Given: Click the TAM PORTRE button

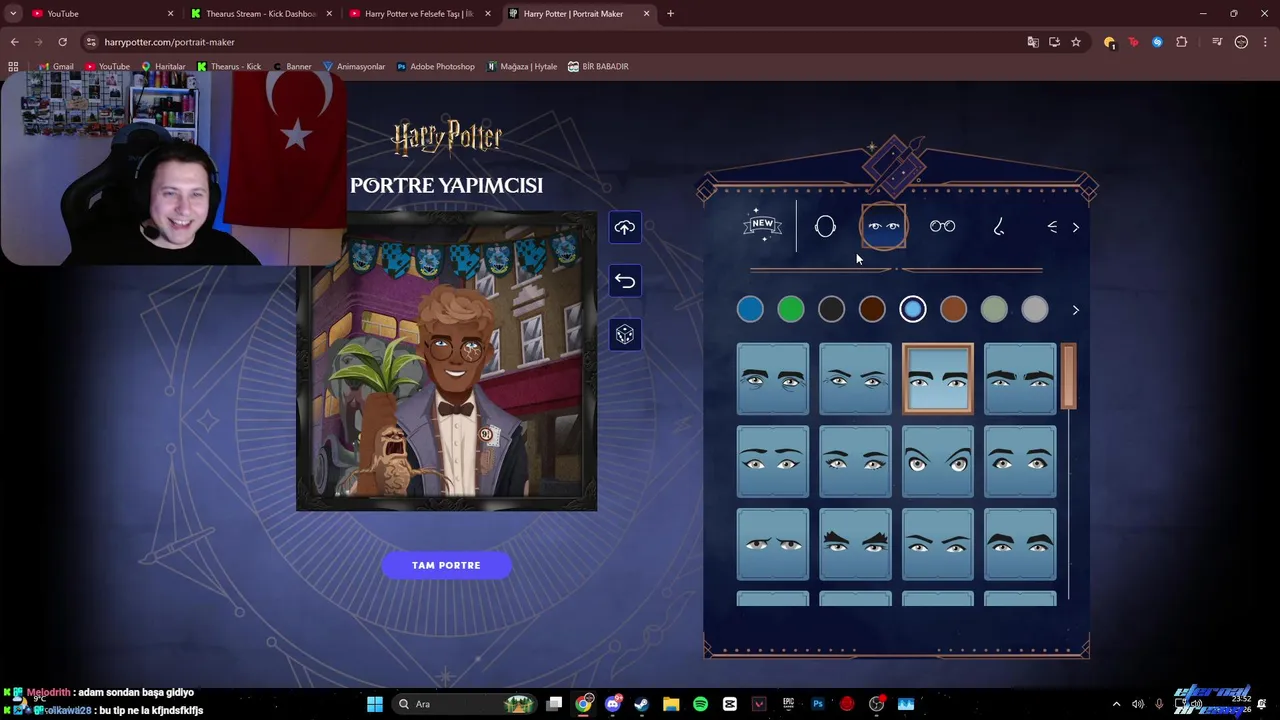Looking at the screenshot, I should click(446, 566).
